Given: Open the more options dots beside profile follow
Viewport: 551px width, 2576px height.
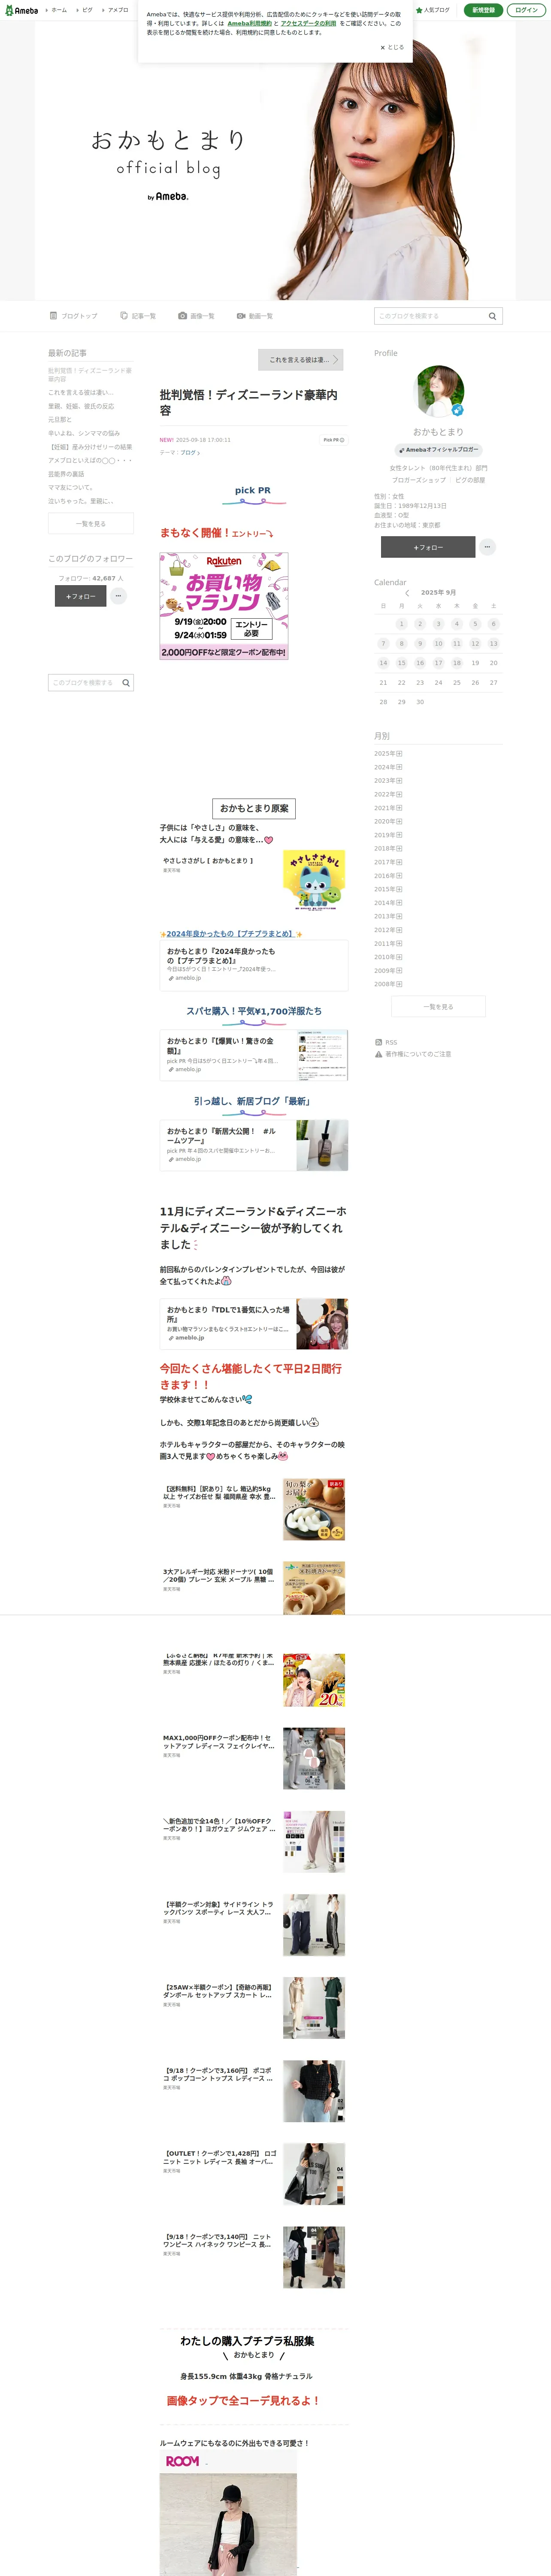Looking at the screenshot, I should click(x=487, y=547).
